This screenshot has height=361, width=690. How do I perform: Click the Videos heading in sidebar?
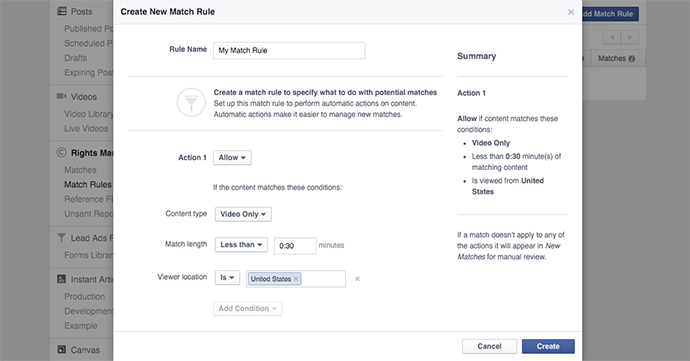84,96
